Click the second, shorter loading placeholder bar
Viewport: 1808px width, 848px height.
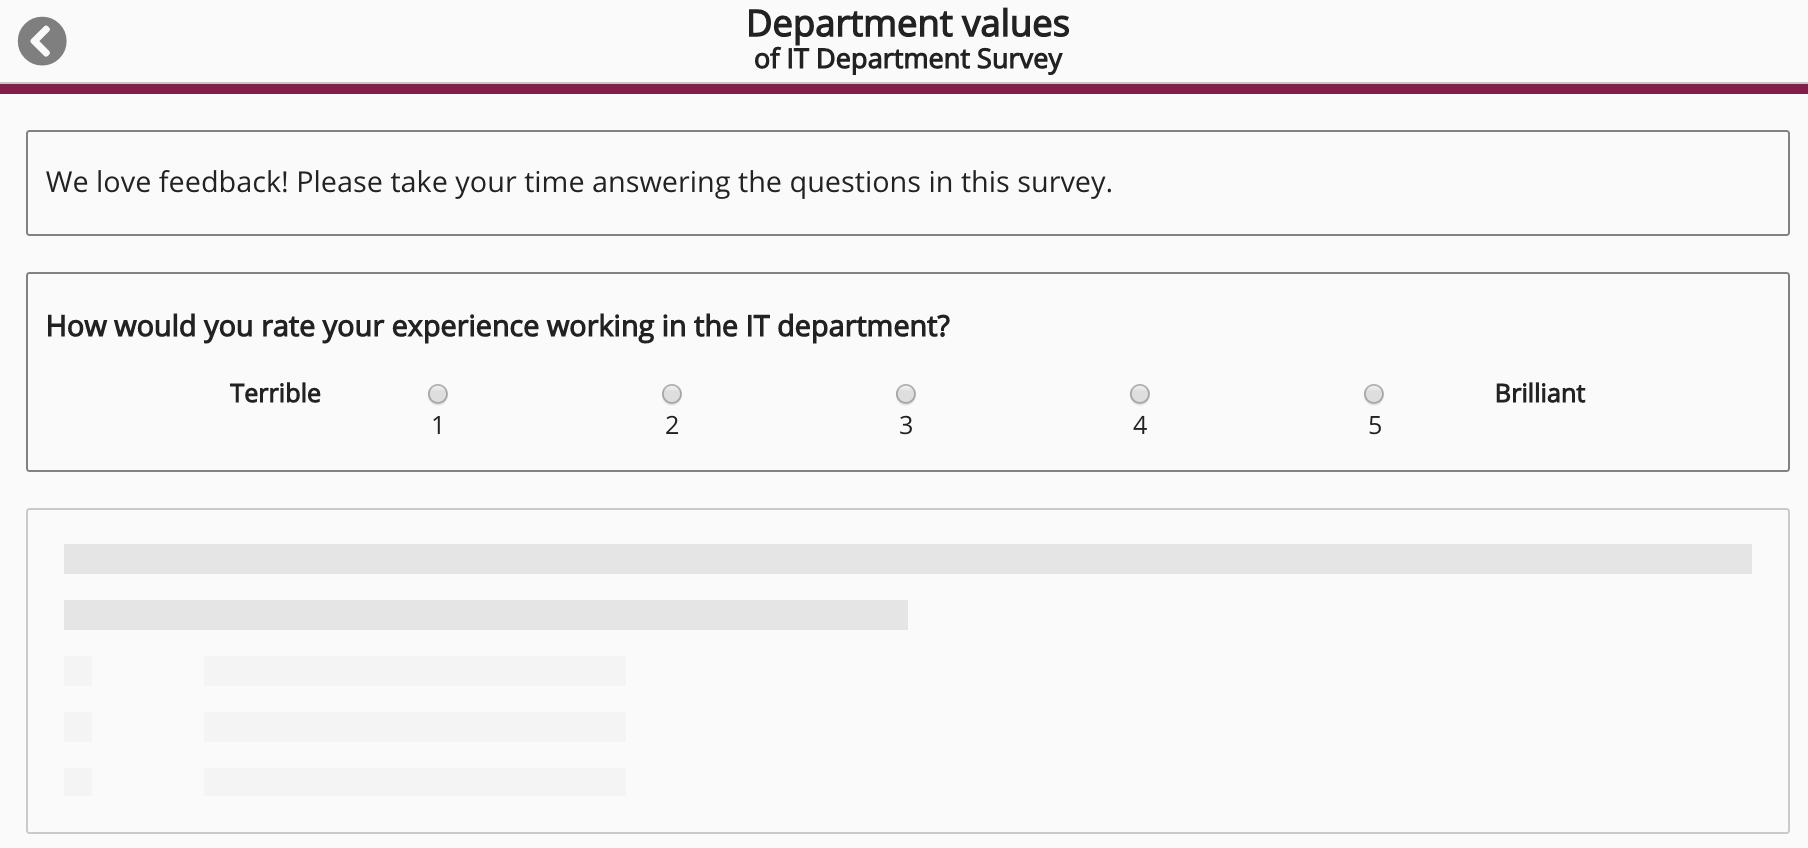point(485,615)
